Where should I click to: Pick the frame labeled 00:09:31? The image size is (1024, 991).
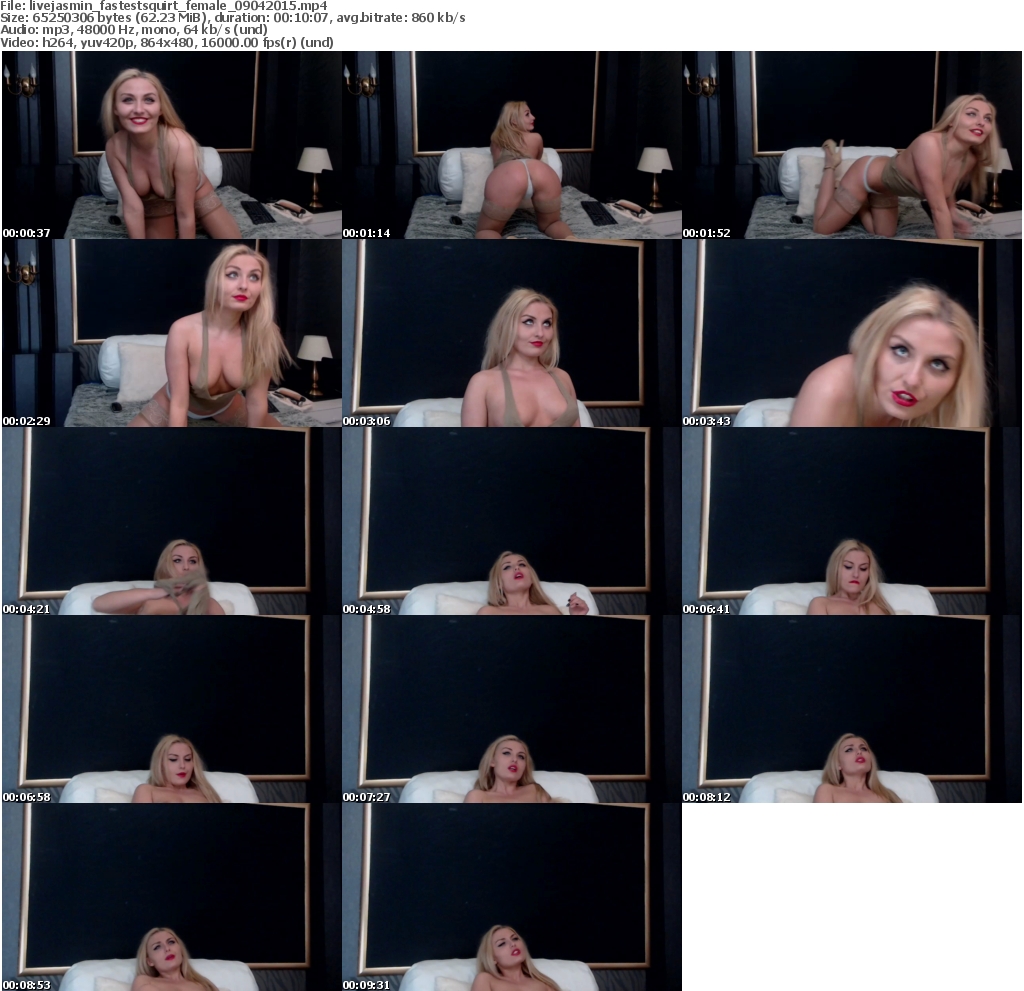[512, 898]
